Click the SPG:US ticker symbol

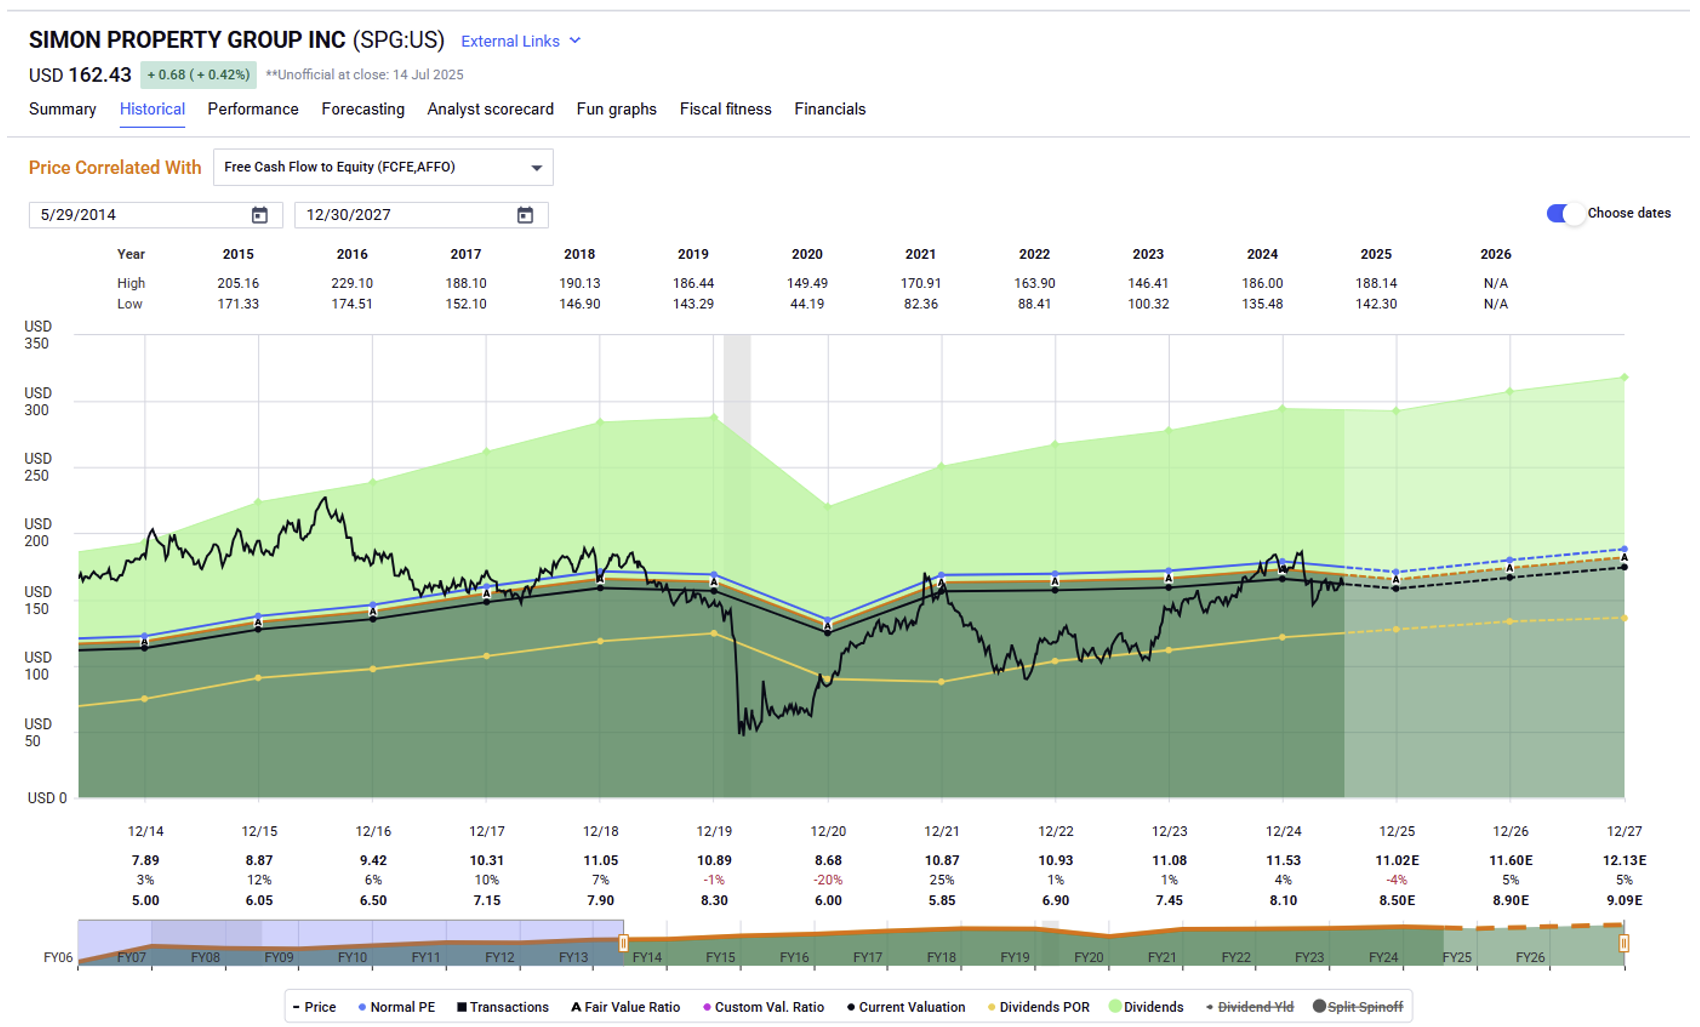tap(399, 40)
